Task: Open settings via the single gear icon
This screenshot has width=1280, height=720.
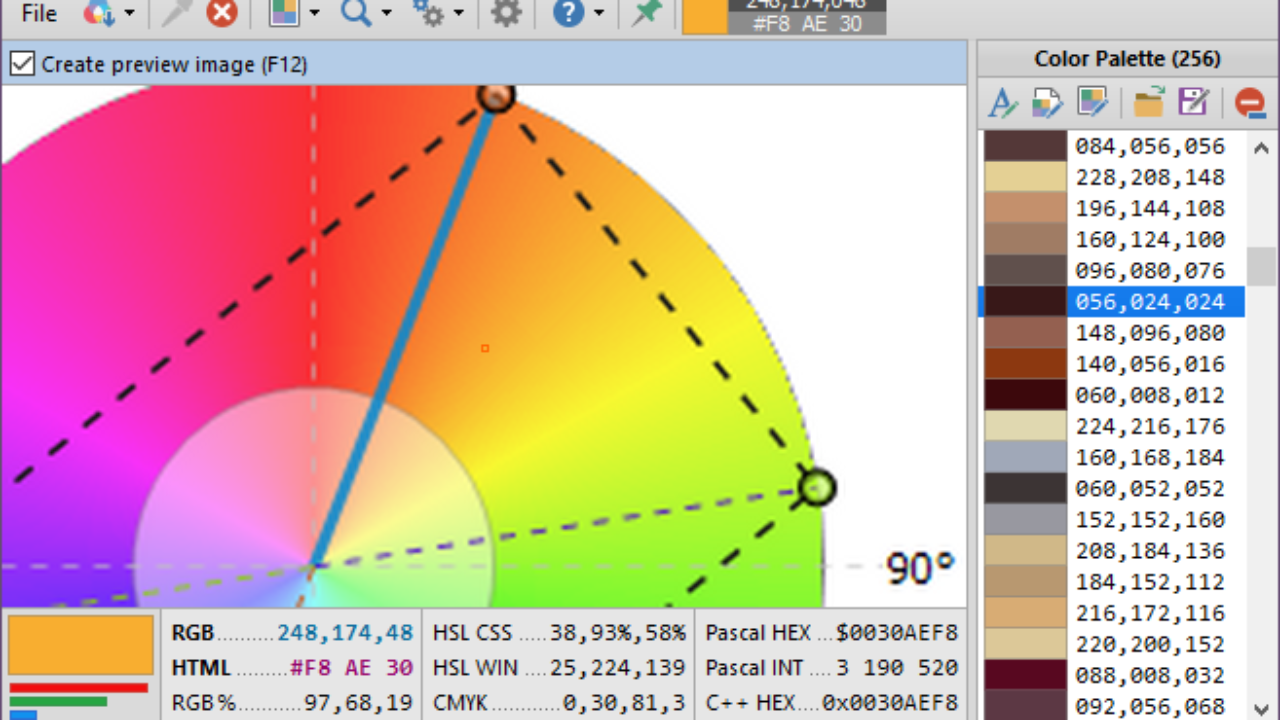Action: pos(507,13)
